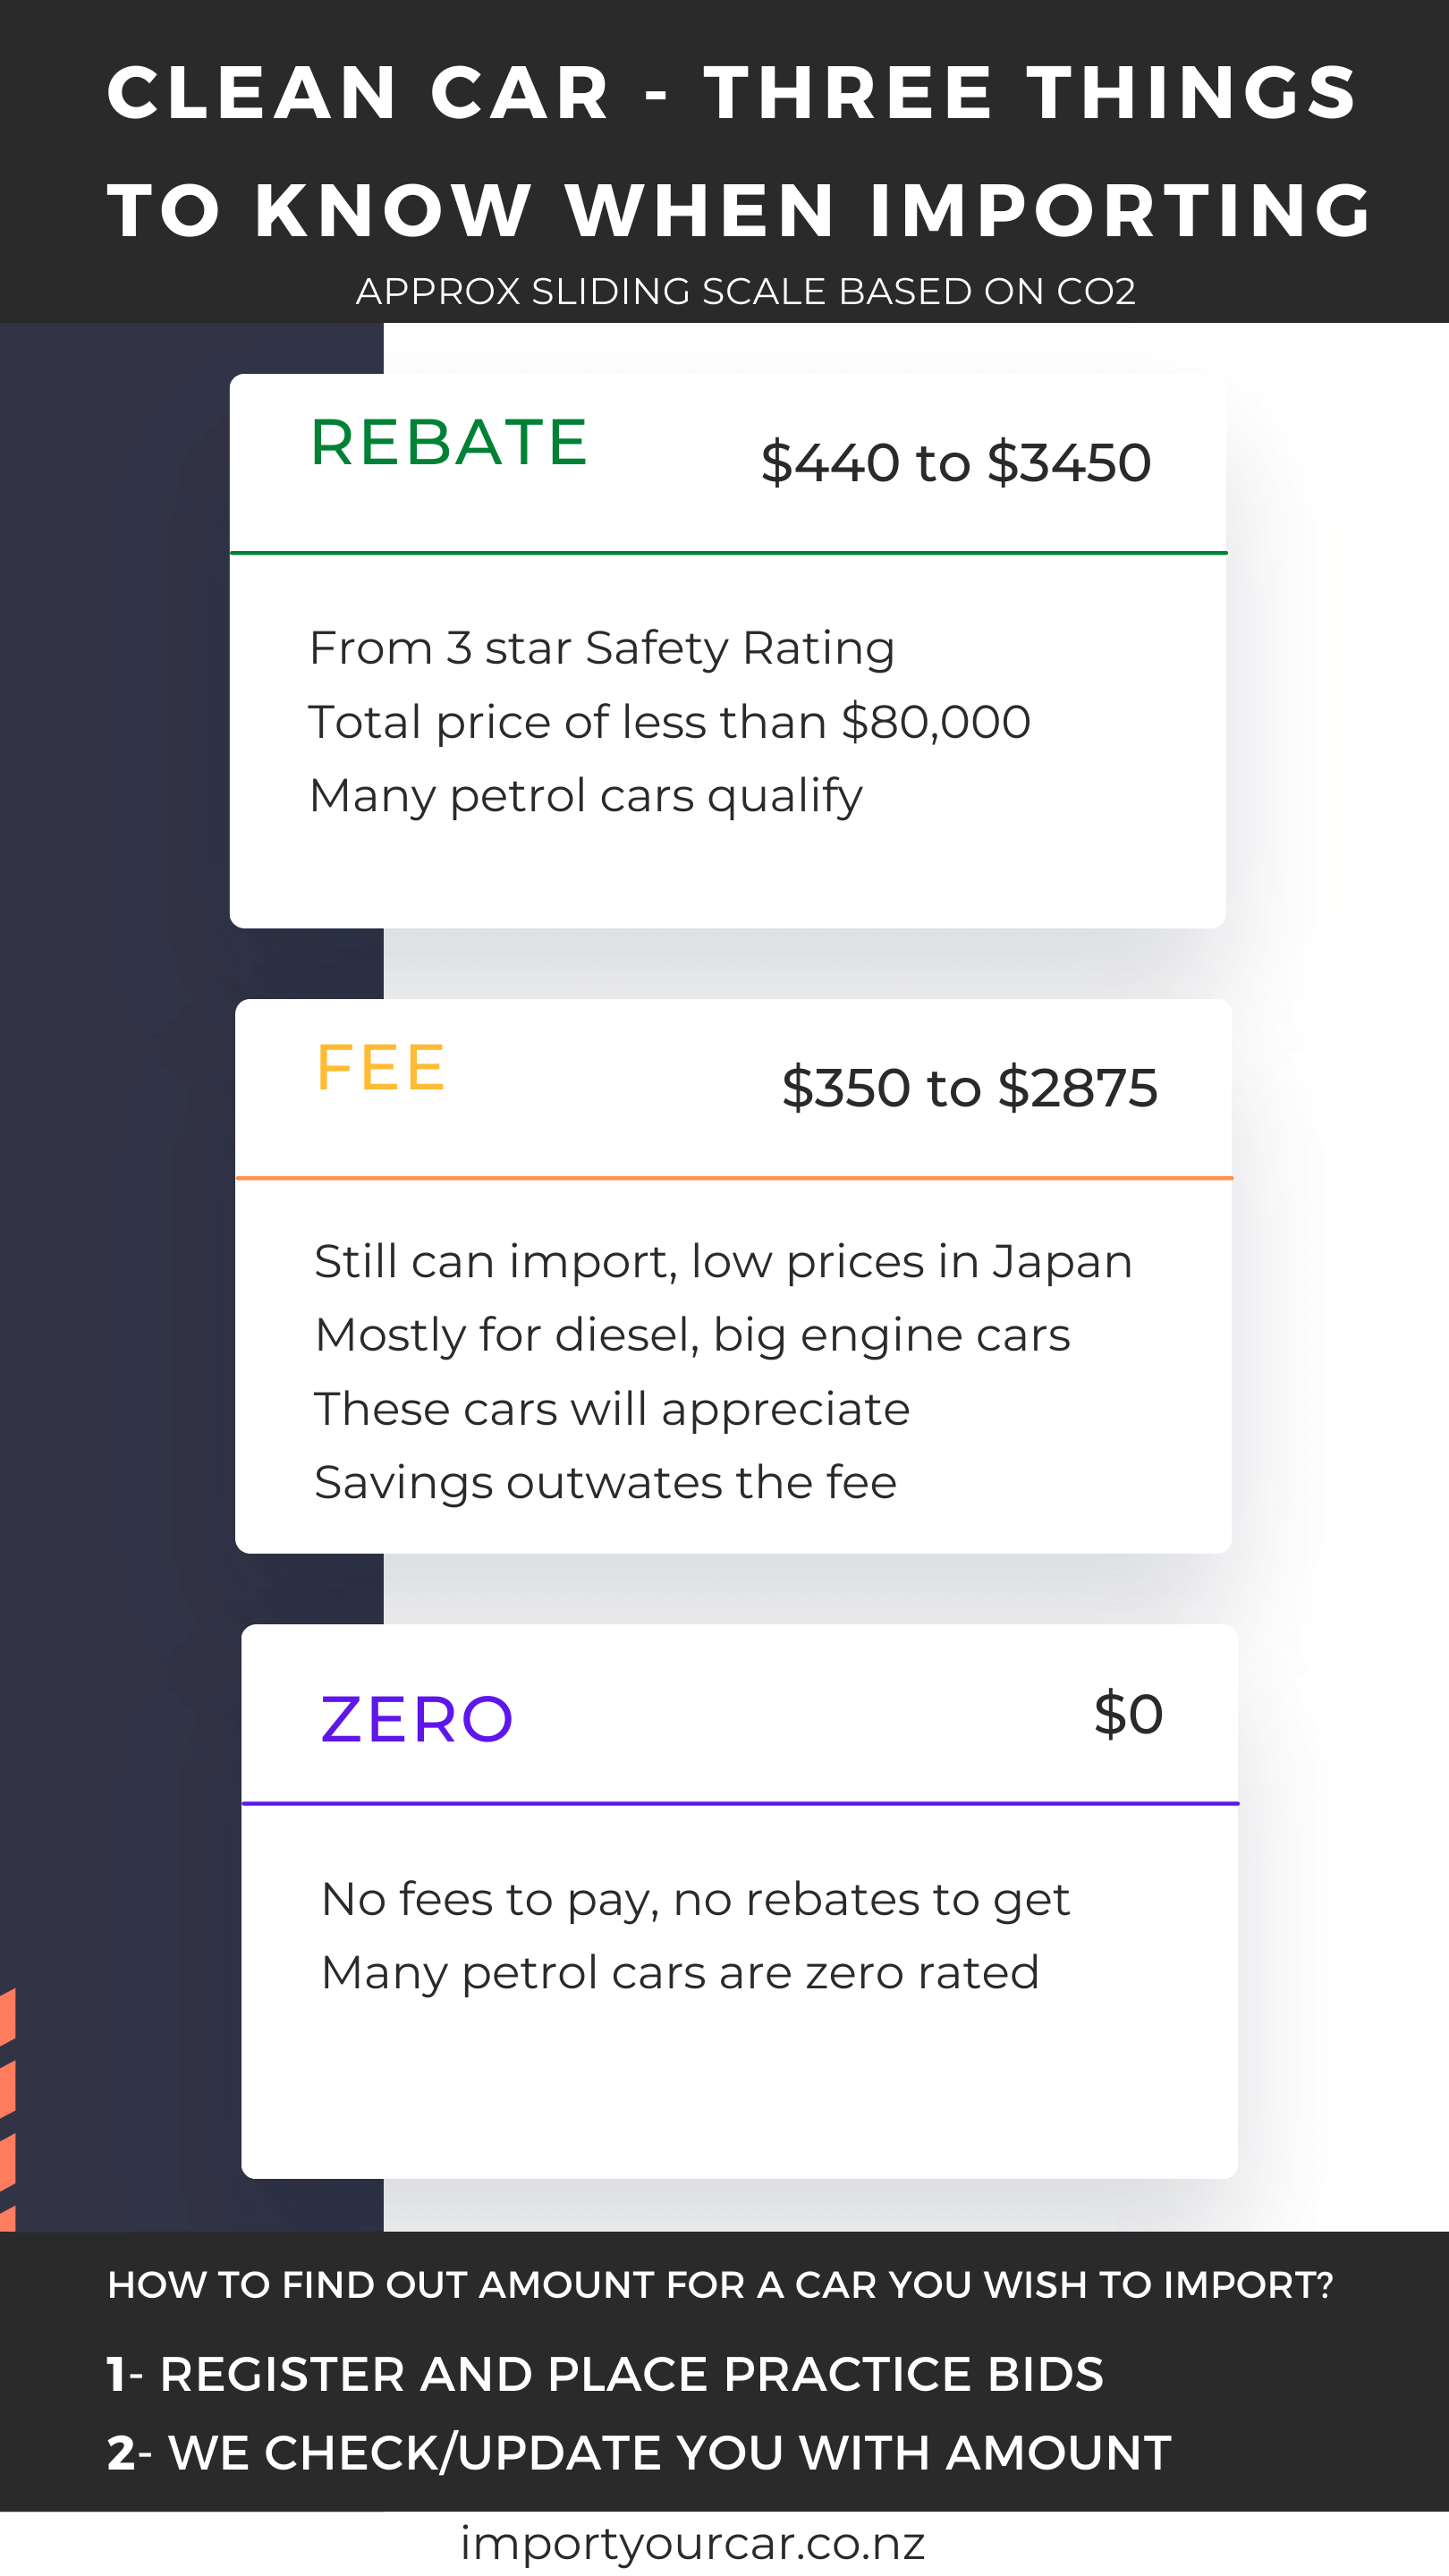Click the 'Approx sliding scale based on CO2' subtitle
Image resolution: width=1449 pixels, height=2576 pixels.
coord(746,291)
